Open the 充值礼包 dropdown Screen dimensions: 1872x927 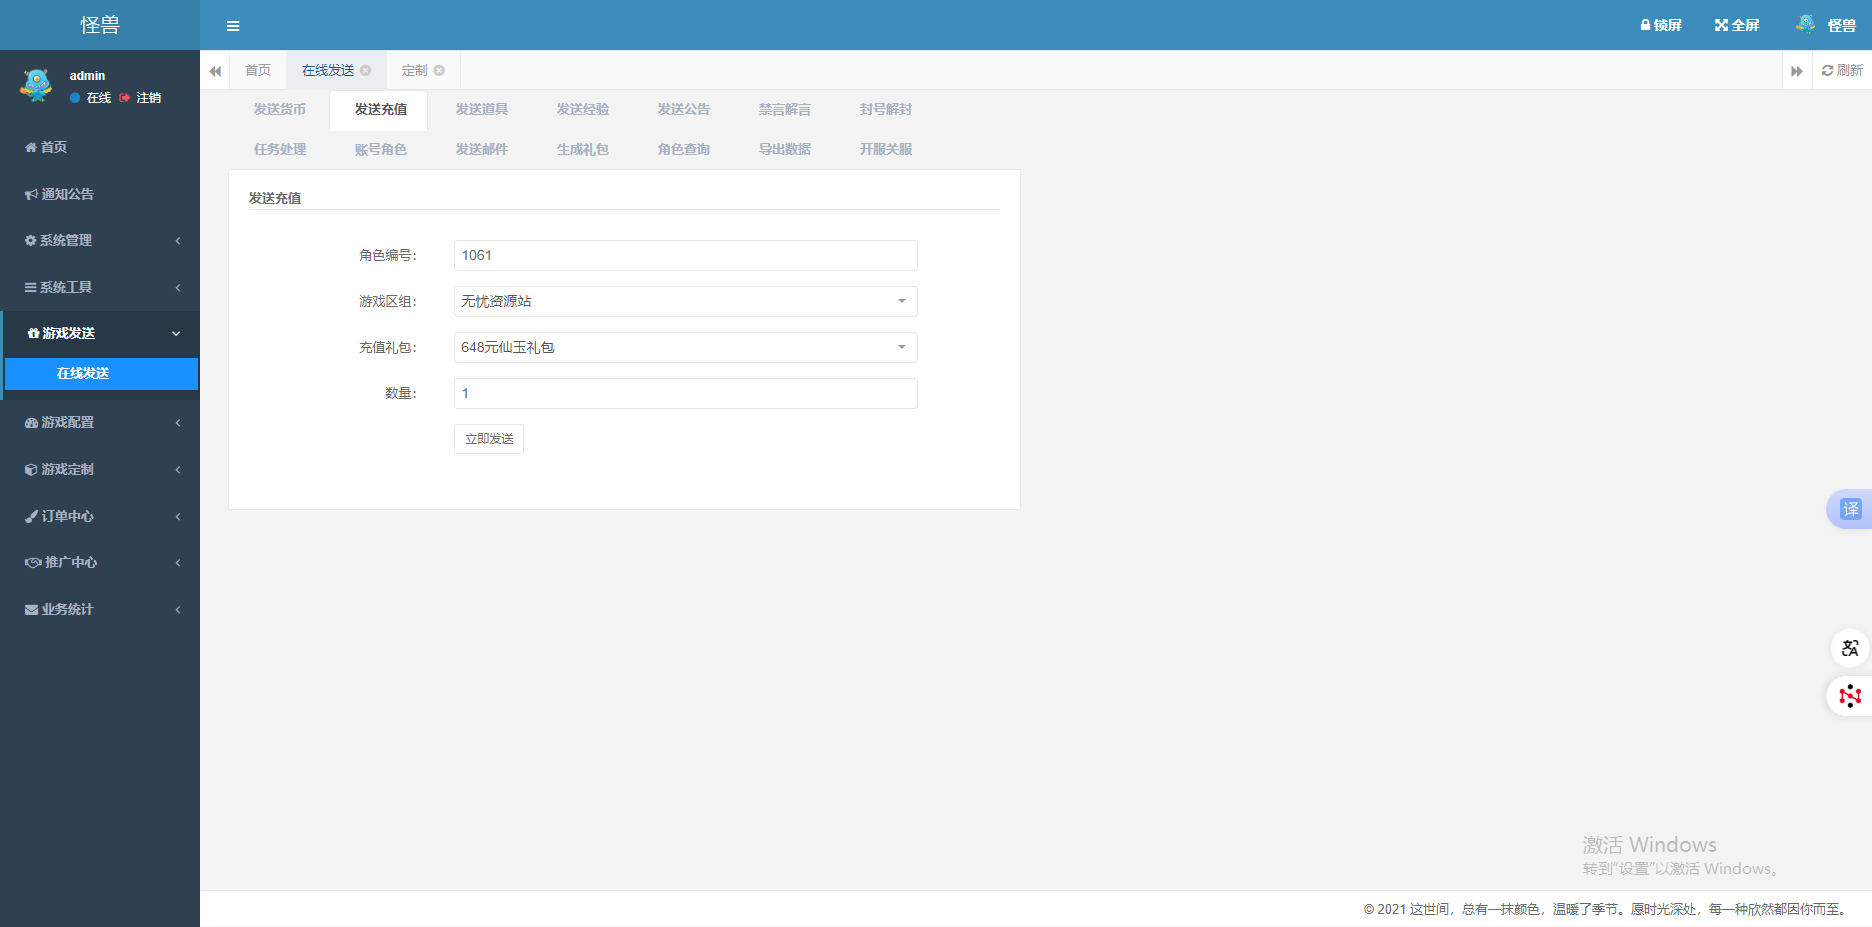[x=685, y=347]
